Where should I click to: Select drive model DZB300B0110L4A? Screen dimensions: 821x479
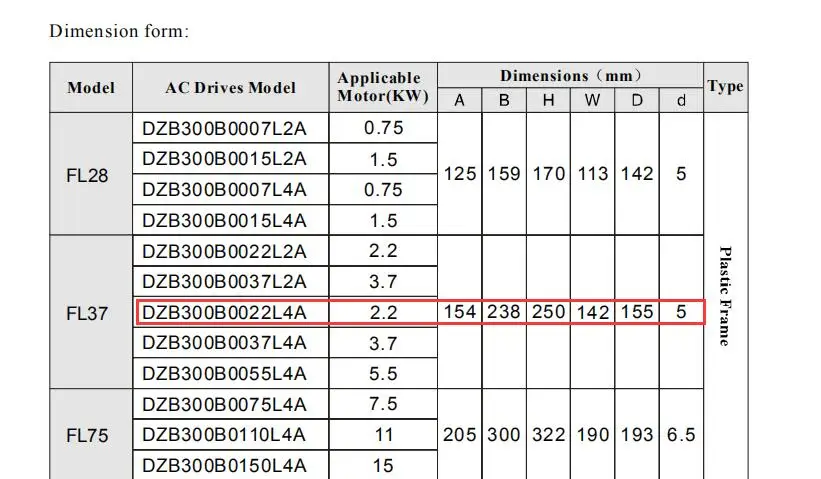coord(224,435)
